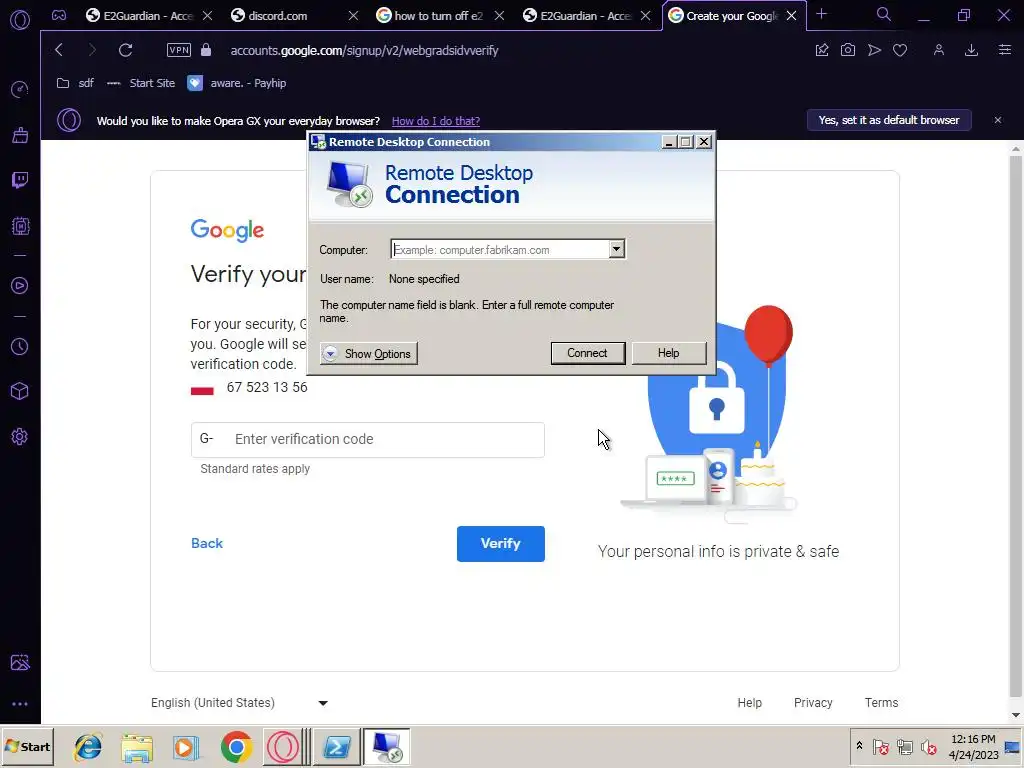This screenshot has height=768, width=1024.
Task: Open the Privacy footer link
Action: [812, 703]
